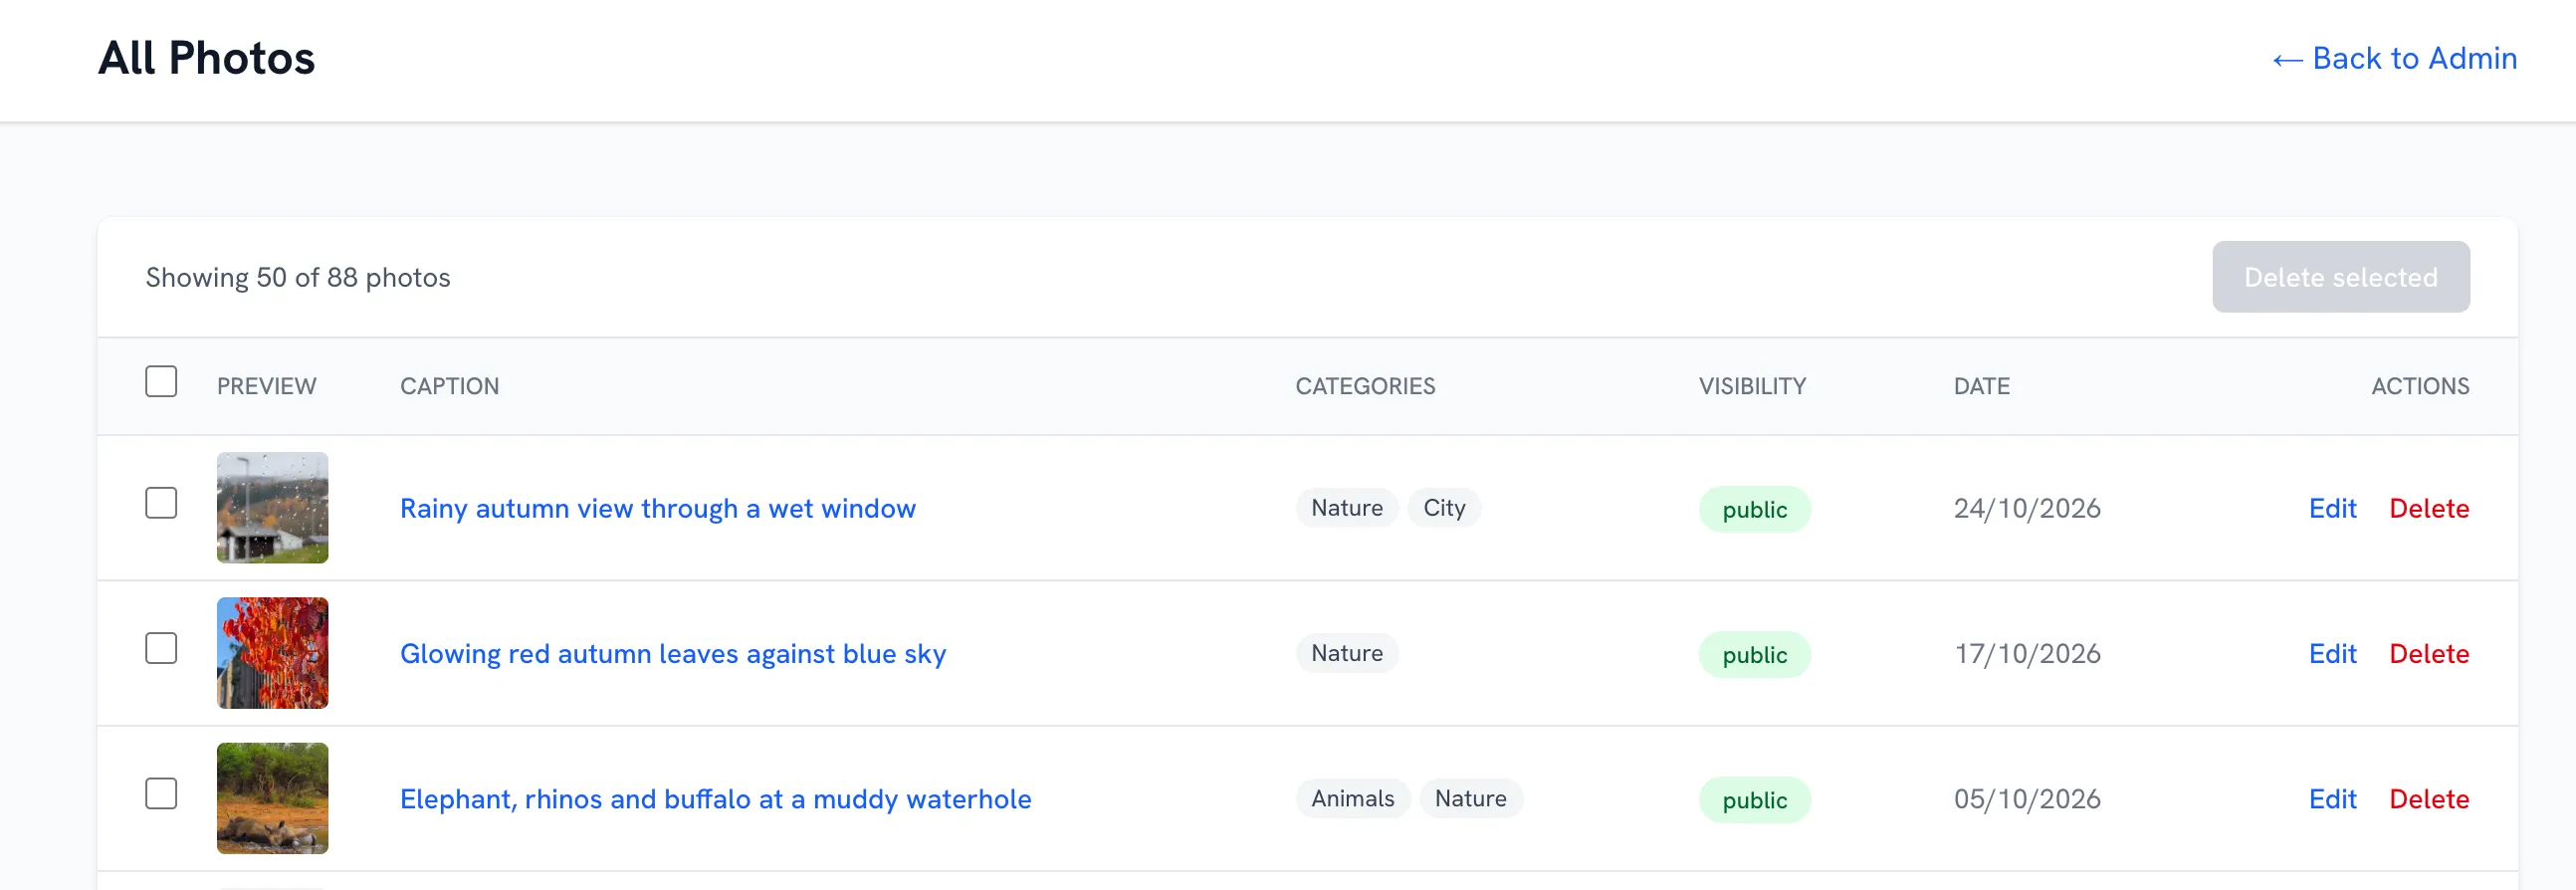Open "Rainy autumn view through a wet window" caption
The height and width of the screenshot is (890, 2576).
click(x=657, y=508)
